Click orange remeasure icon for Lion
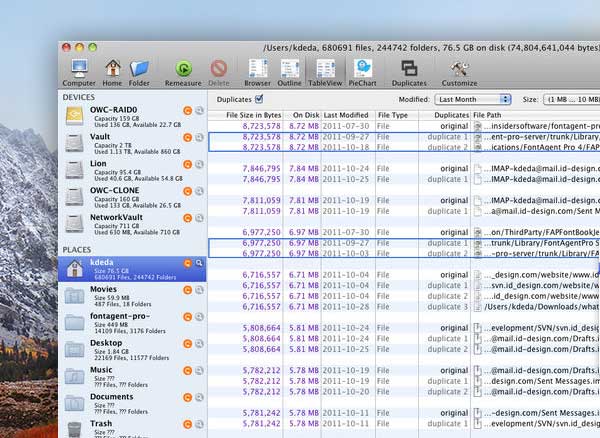 188,164
